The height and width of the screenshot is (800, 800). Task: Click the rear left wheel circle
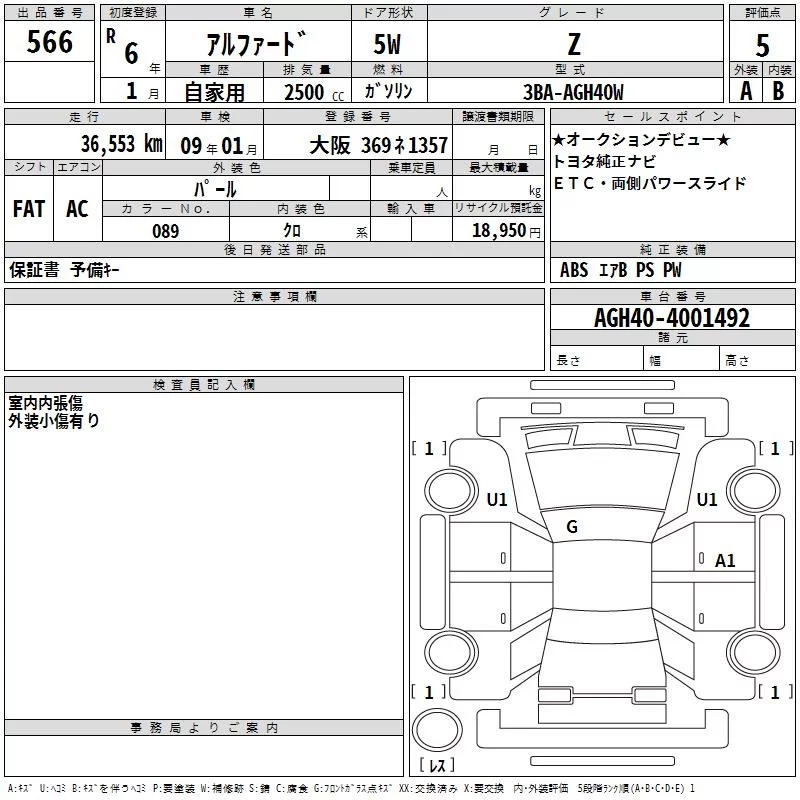tap(451, 652)
